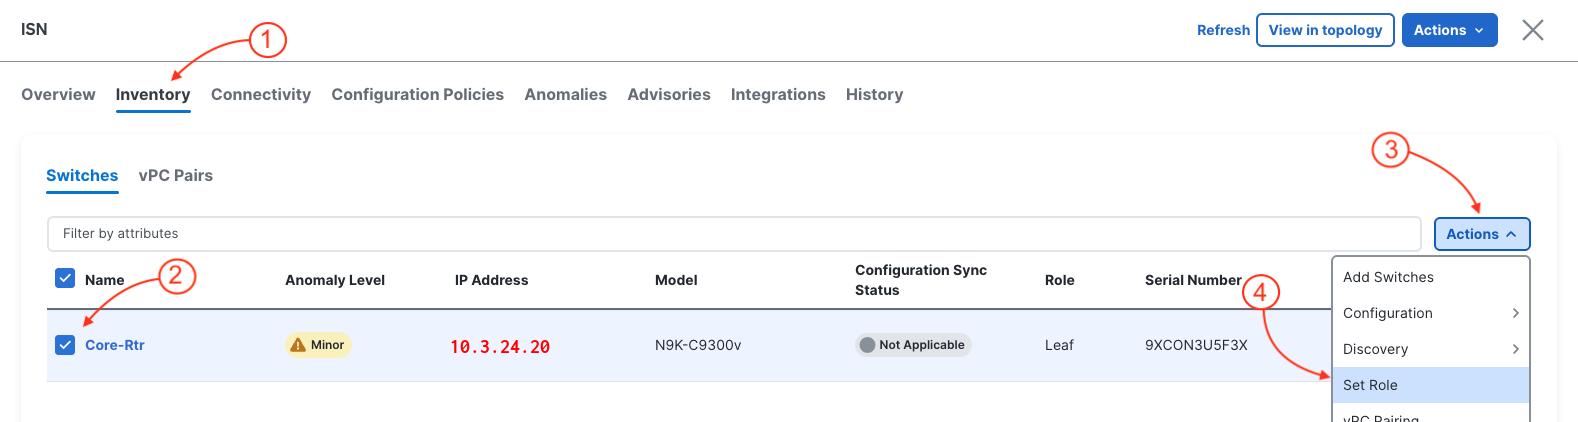Close the ISN panel with X icon

point(1532,30)
